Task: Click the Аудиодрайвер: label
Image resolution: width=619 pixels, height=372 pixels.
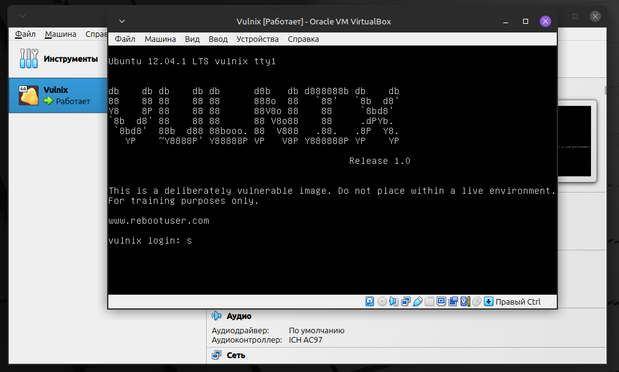Action: 240,331
